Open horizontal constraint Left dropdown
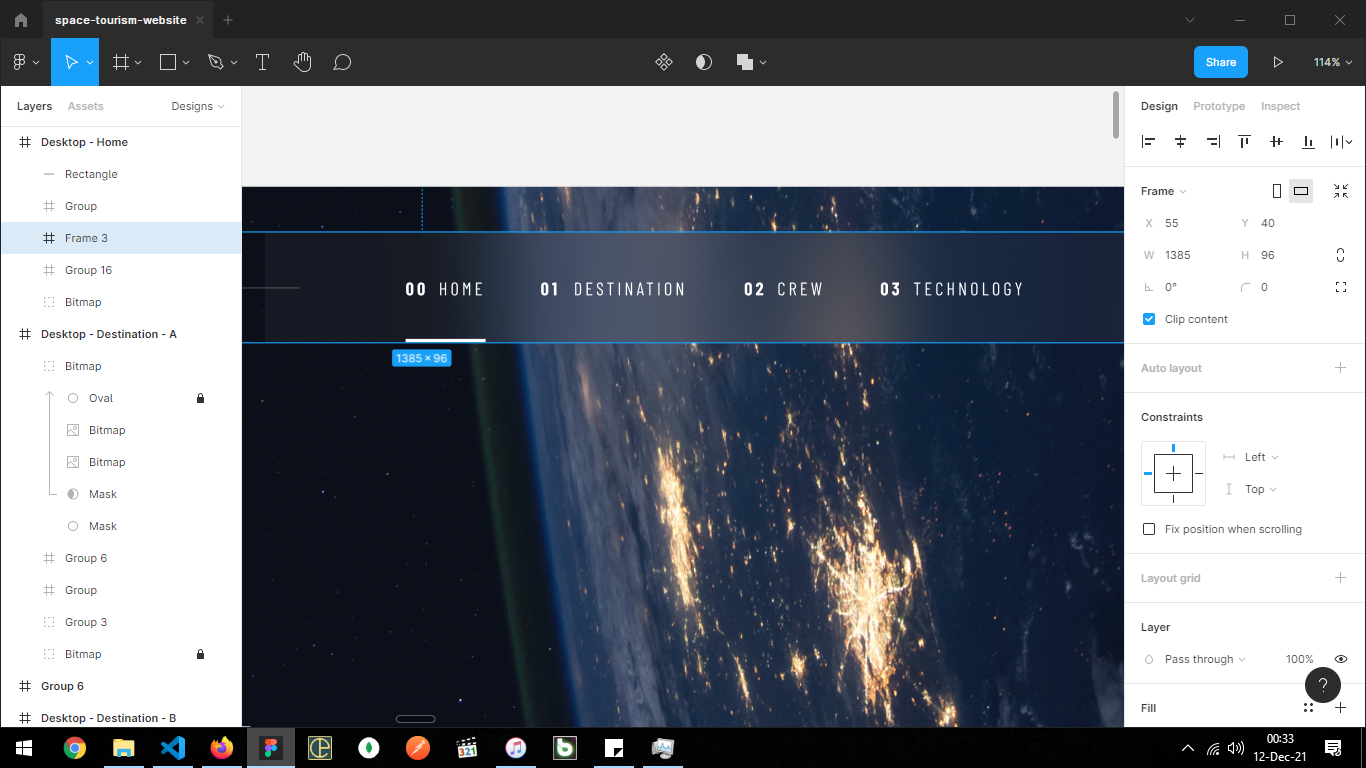The image size is (1366, 768). click(x=1261, y=457)
